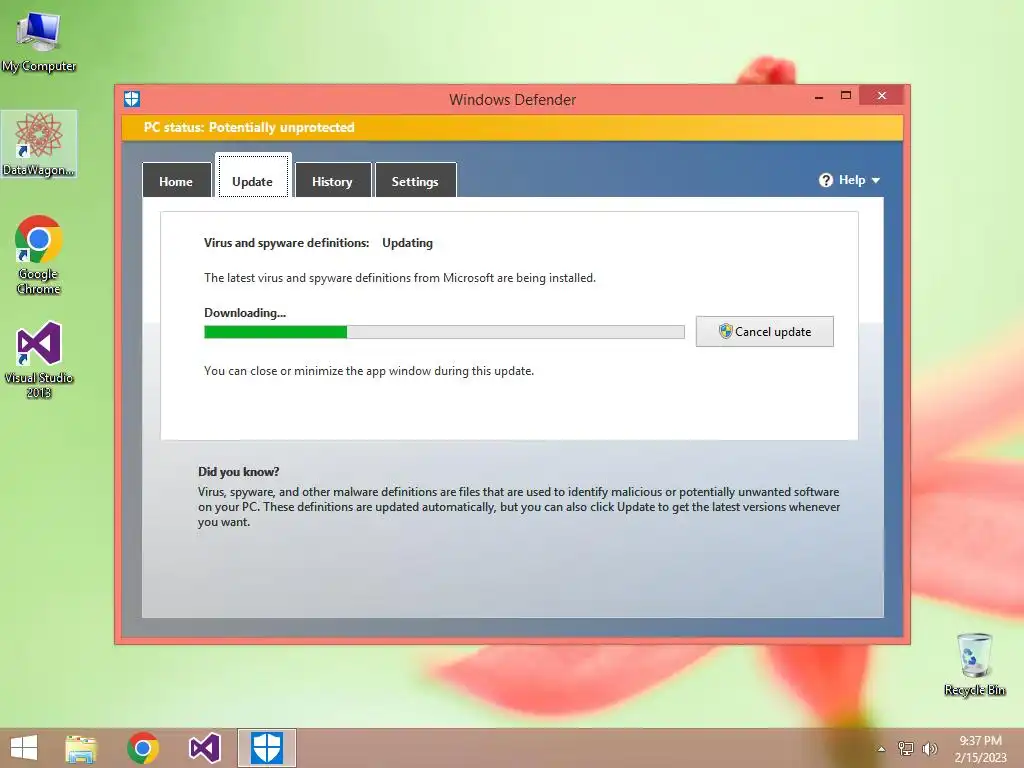Click the "Downloading..." label
This screenshot has height=768, width=1024.
245,313
